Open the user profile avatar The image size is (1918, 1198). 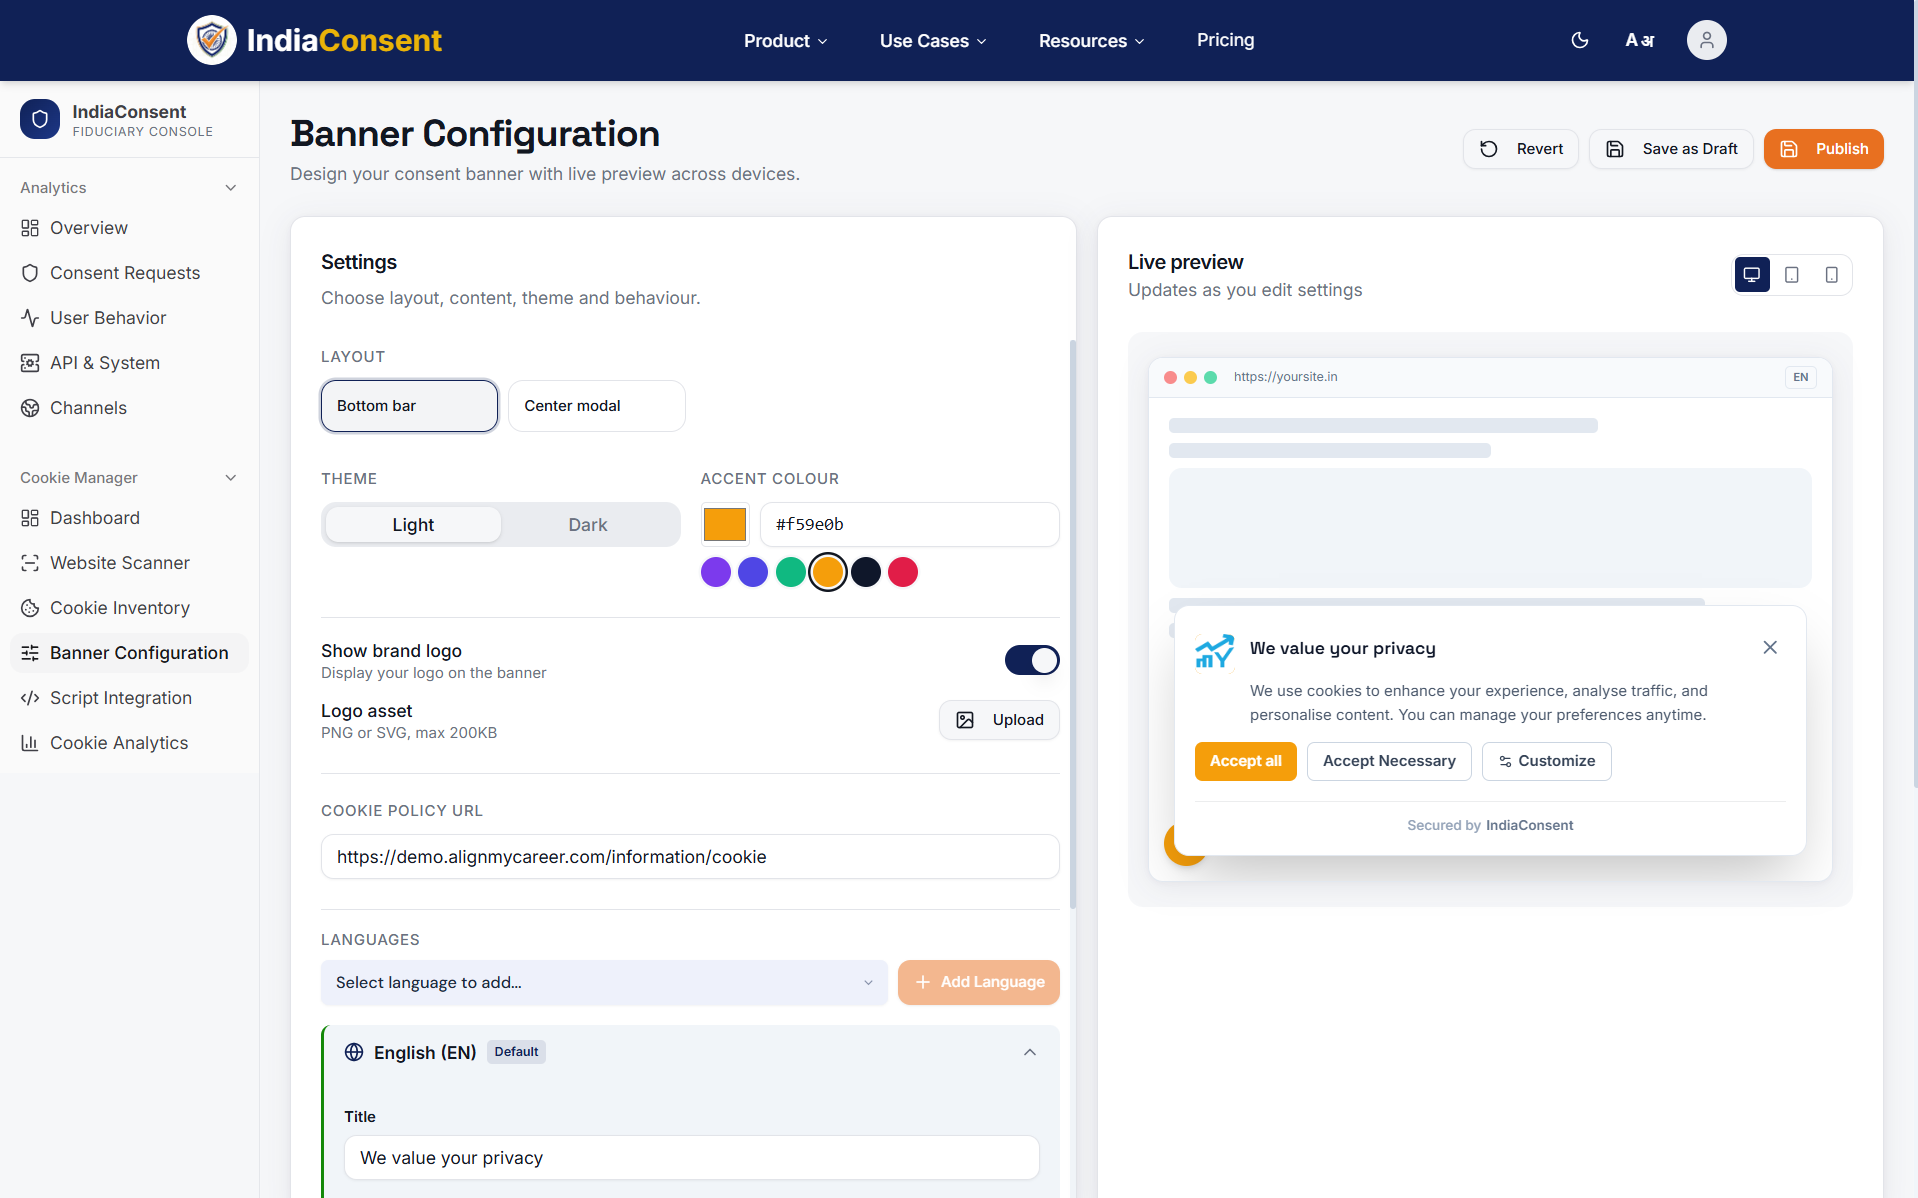click(1707, 40)
